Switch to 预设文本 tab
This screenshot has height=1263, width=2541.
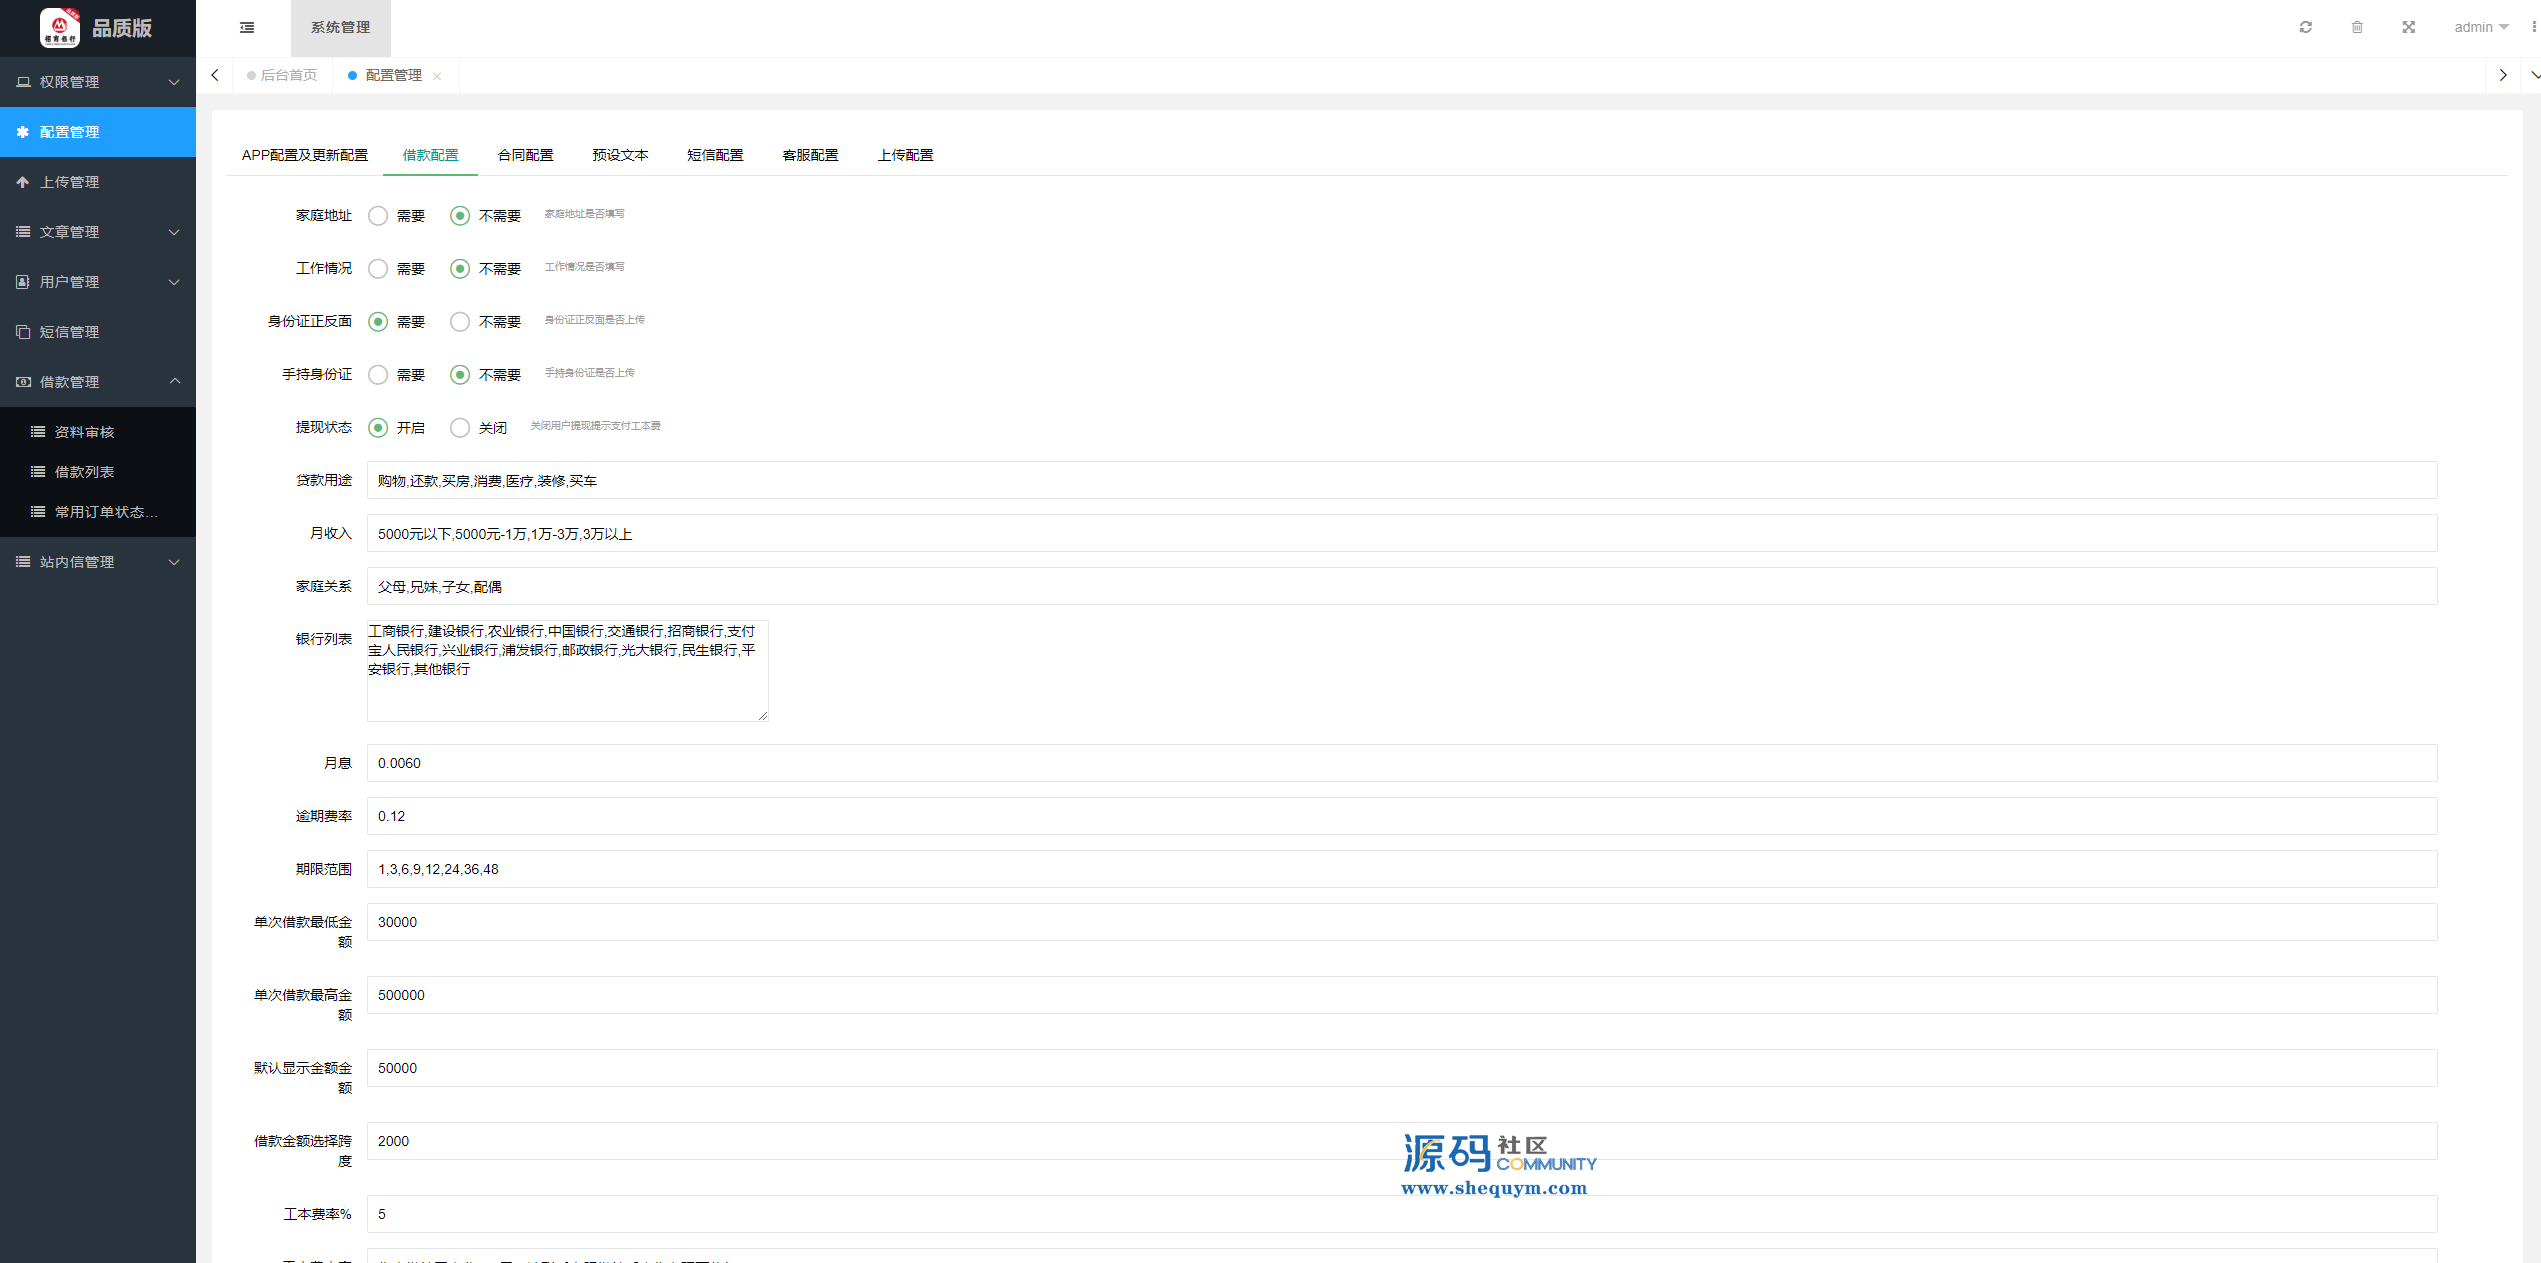620,155
